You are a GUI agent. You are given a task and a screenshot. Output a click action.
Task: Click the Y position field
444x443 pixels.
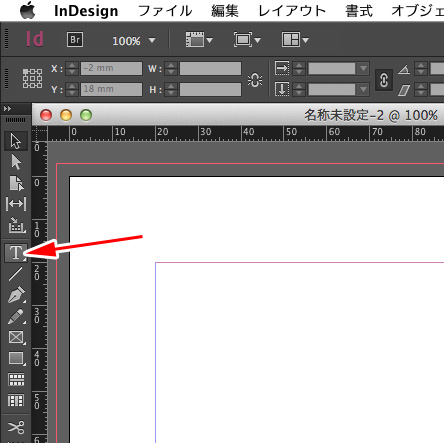point(111,89)
